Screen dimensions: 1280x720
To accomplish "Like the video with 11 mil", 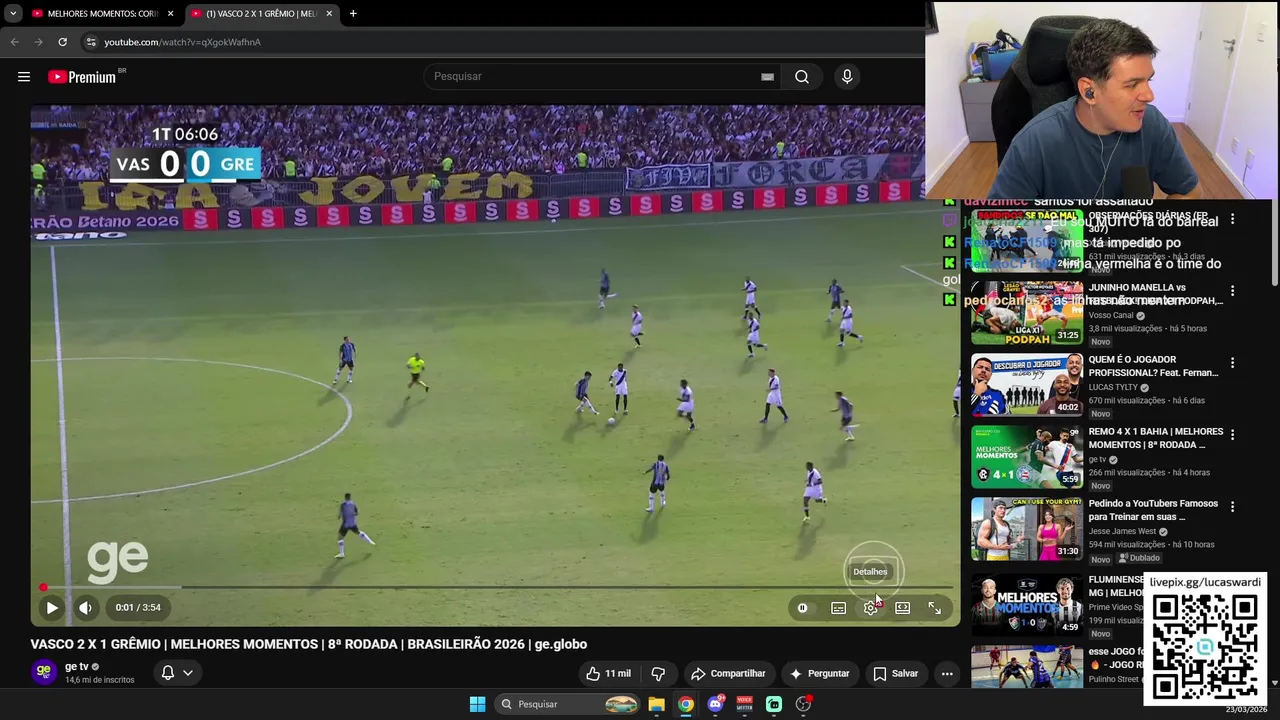I will (608, 674).
